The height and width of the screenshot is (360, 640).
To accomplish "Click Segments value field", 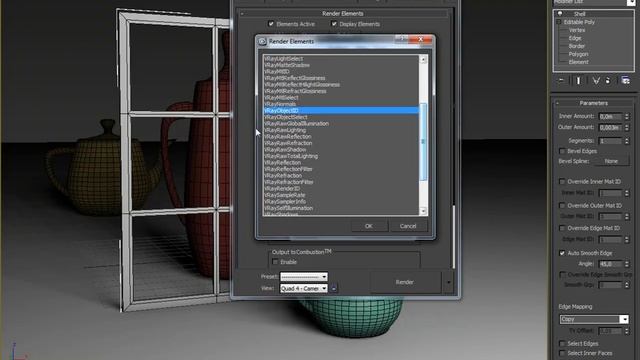I will point(611,141).
